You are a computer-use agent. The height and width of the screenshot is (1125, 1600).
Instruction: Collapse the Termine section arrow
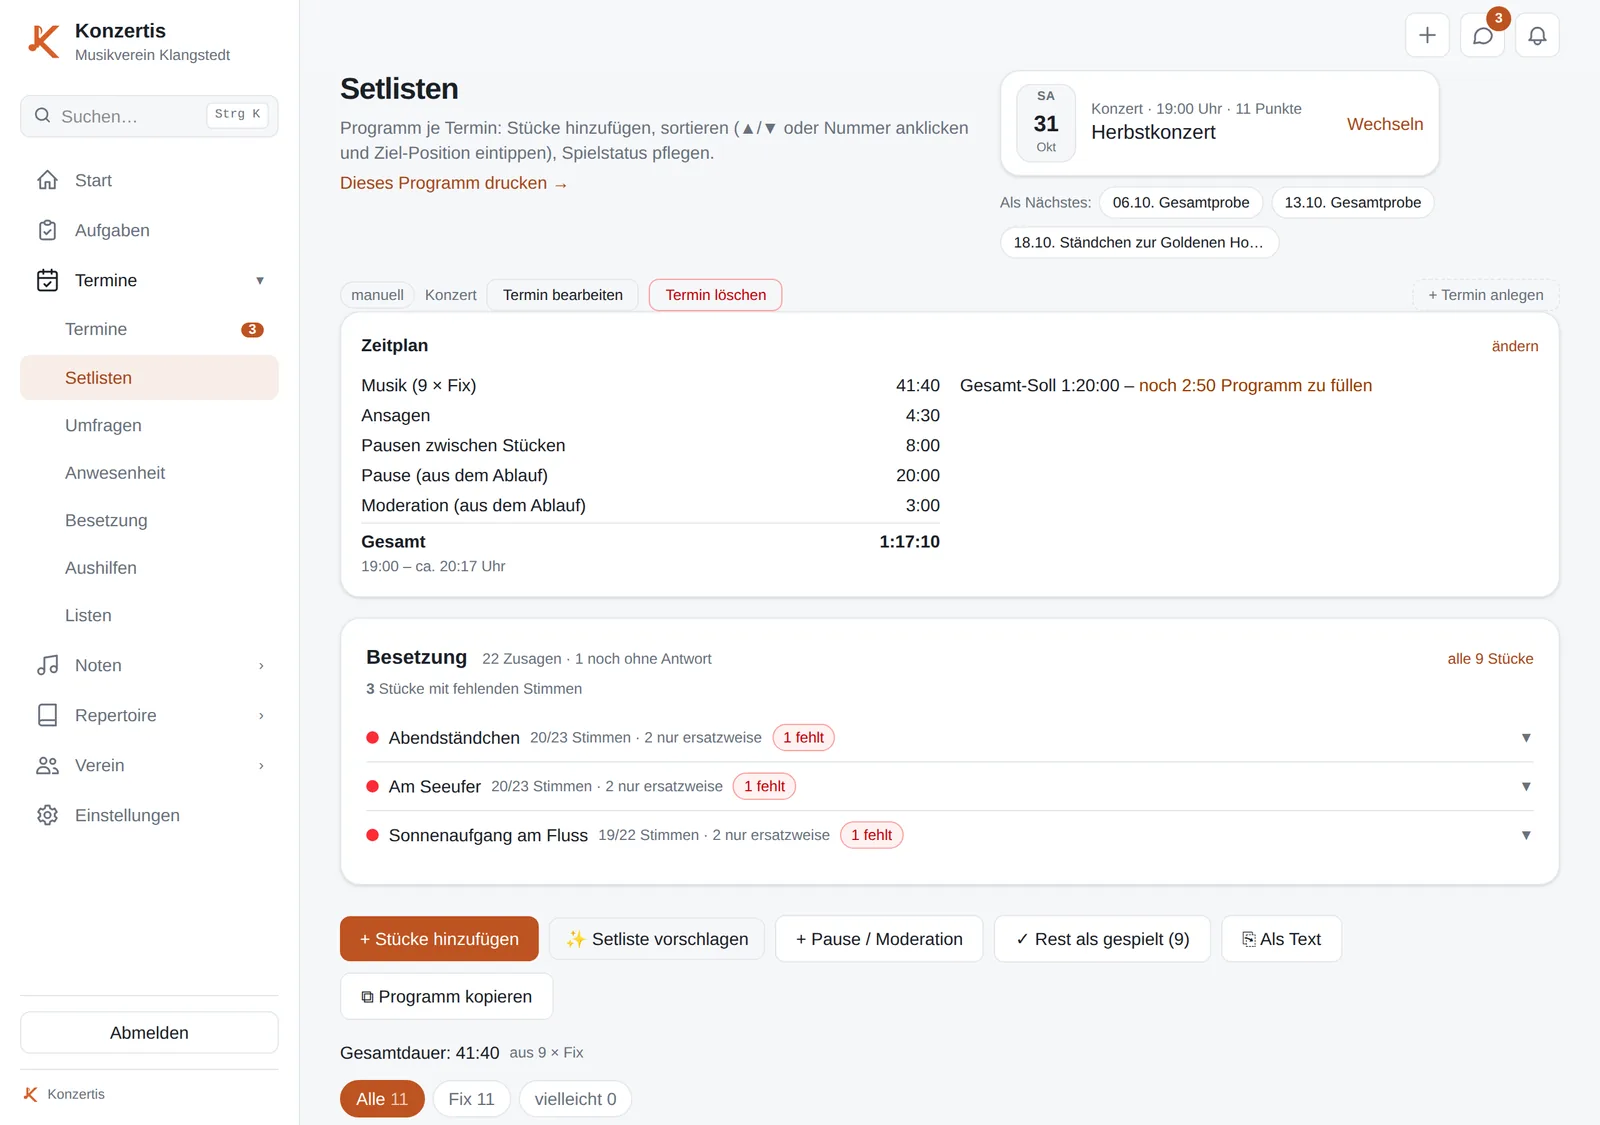click(260, 281)
